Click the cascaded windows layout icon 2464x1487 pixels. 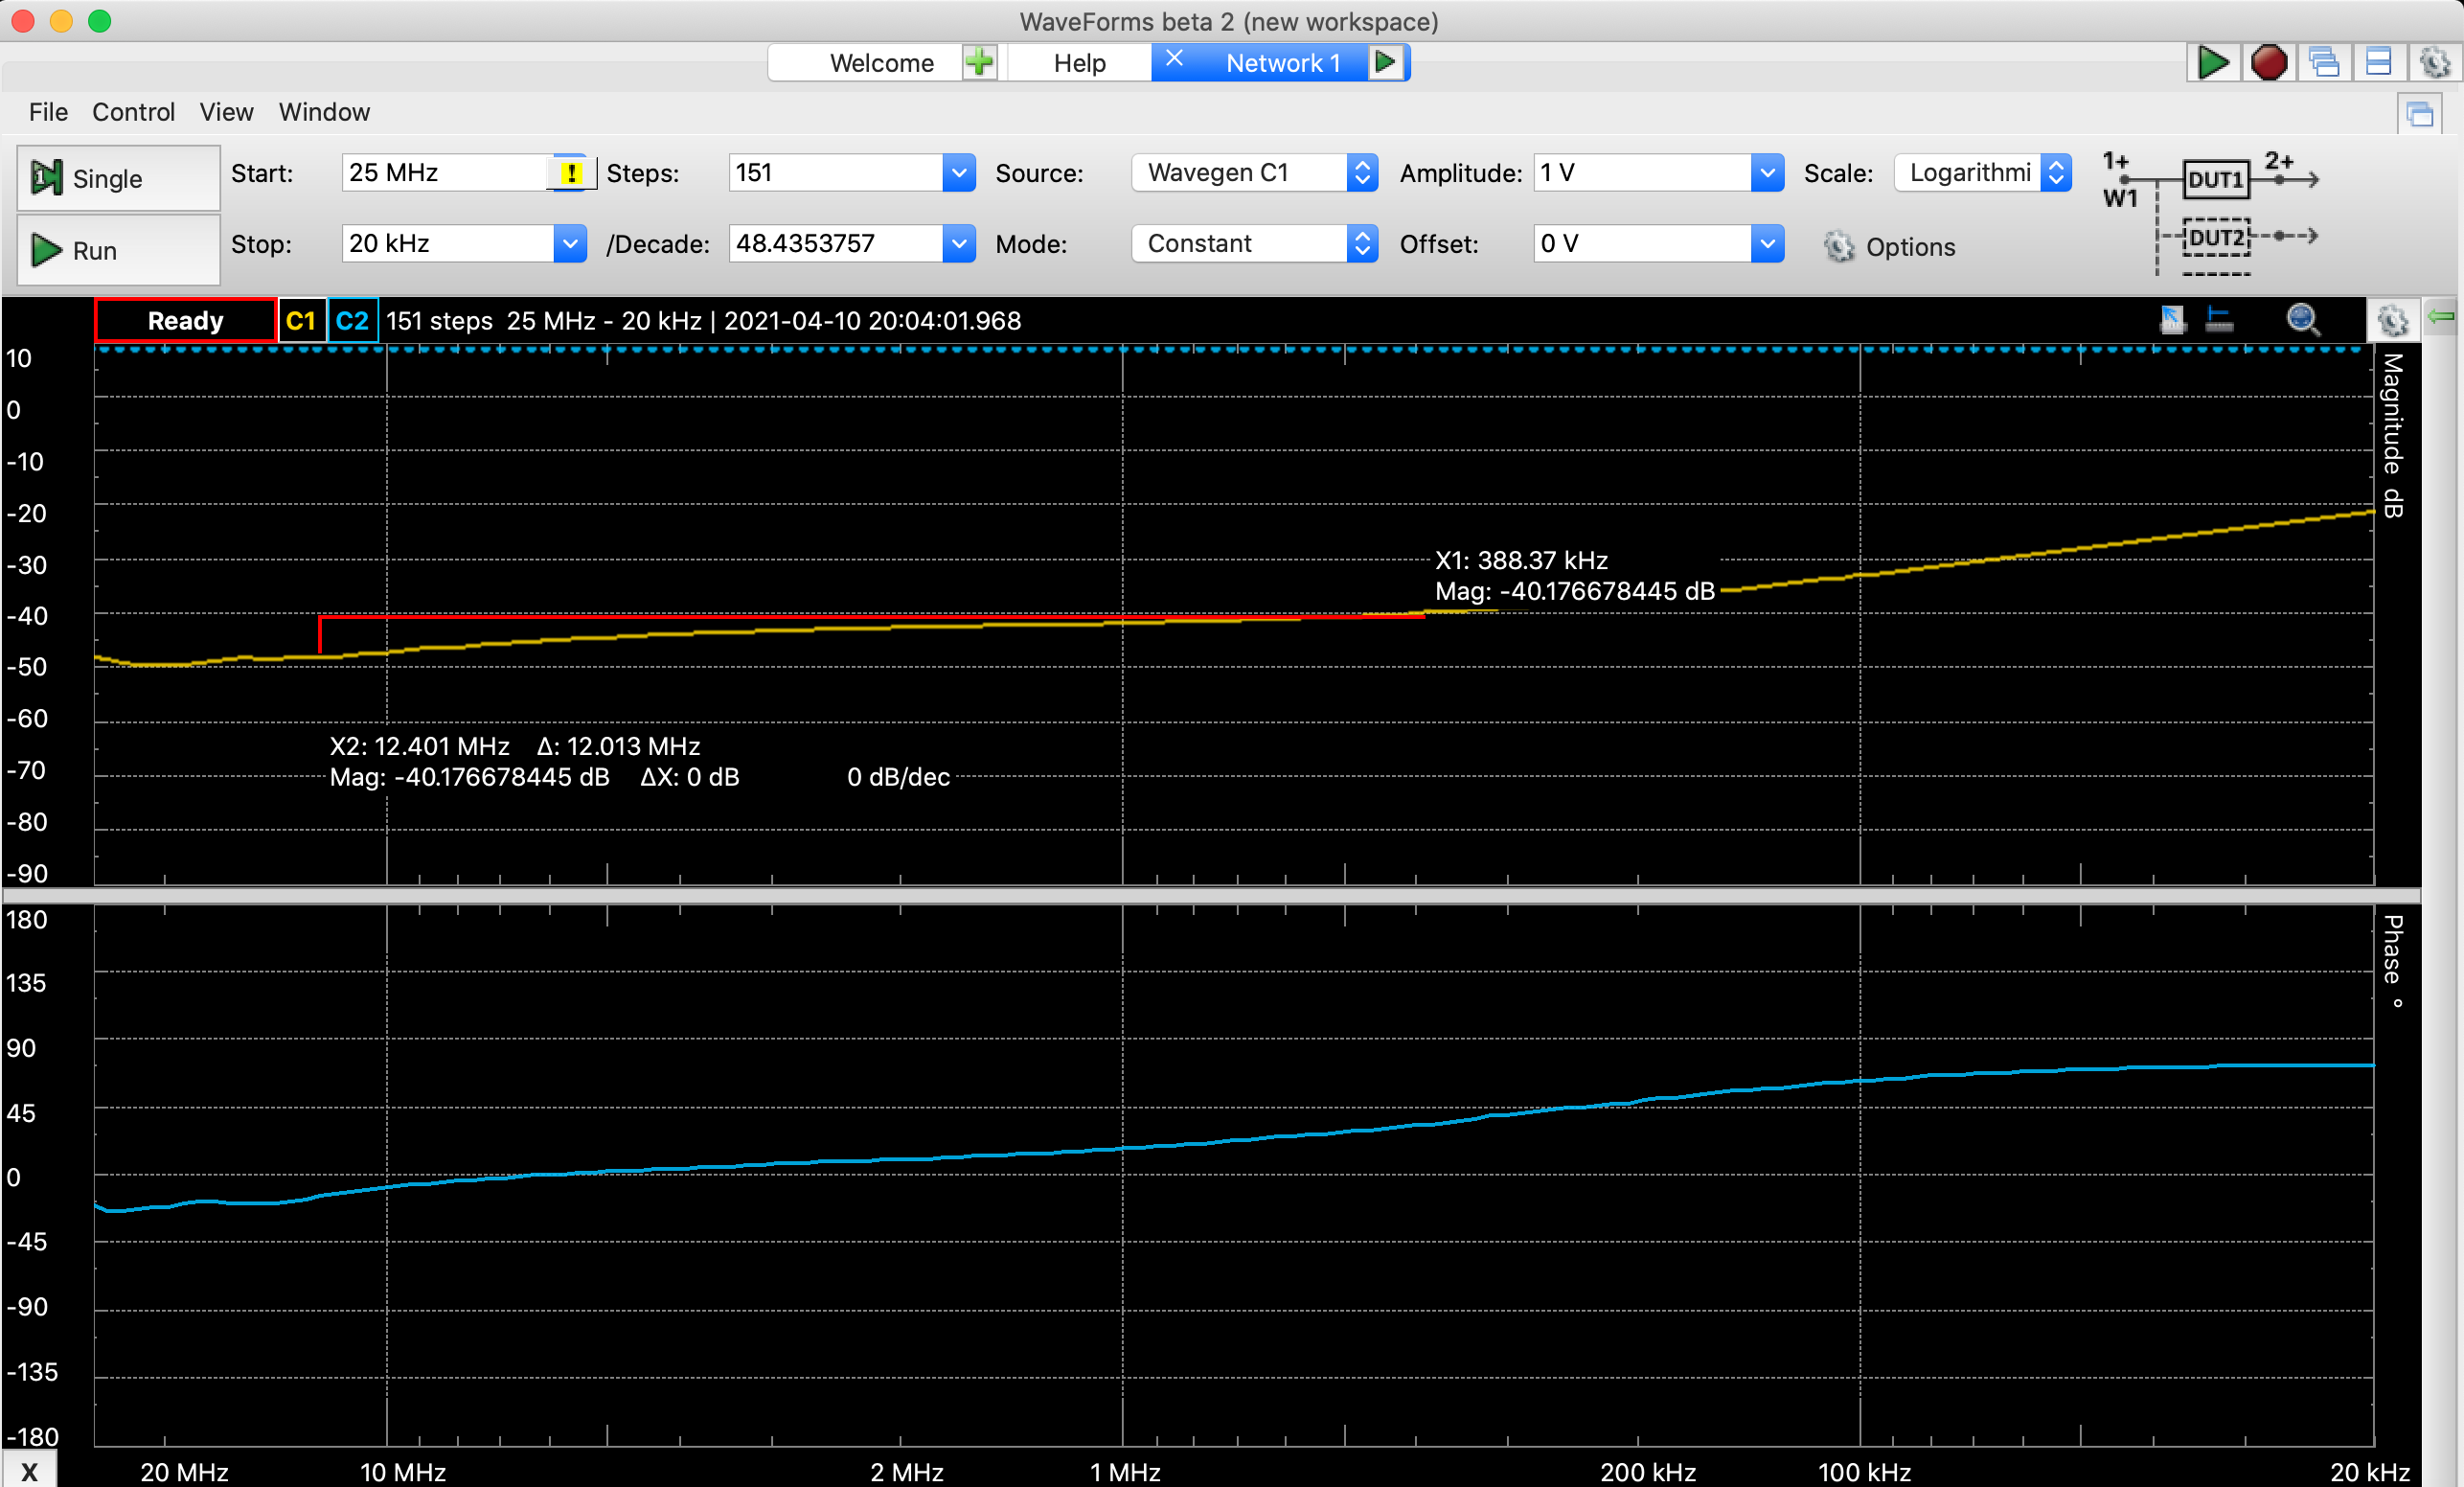coord(2324,63)
